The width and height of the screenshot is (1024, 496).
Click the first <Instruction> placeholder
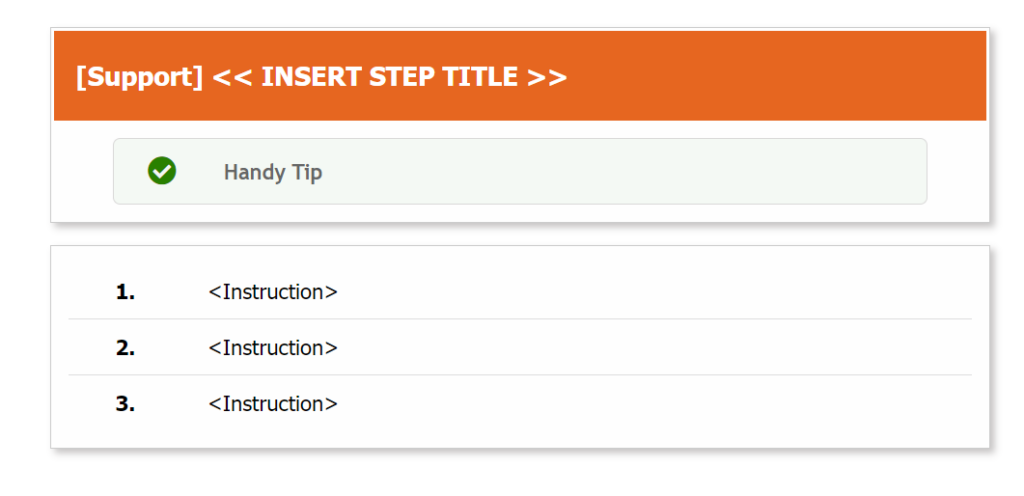pyautogui.click(x=273, y=292)
